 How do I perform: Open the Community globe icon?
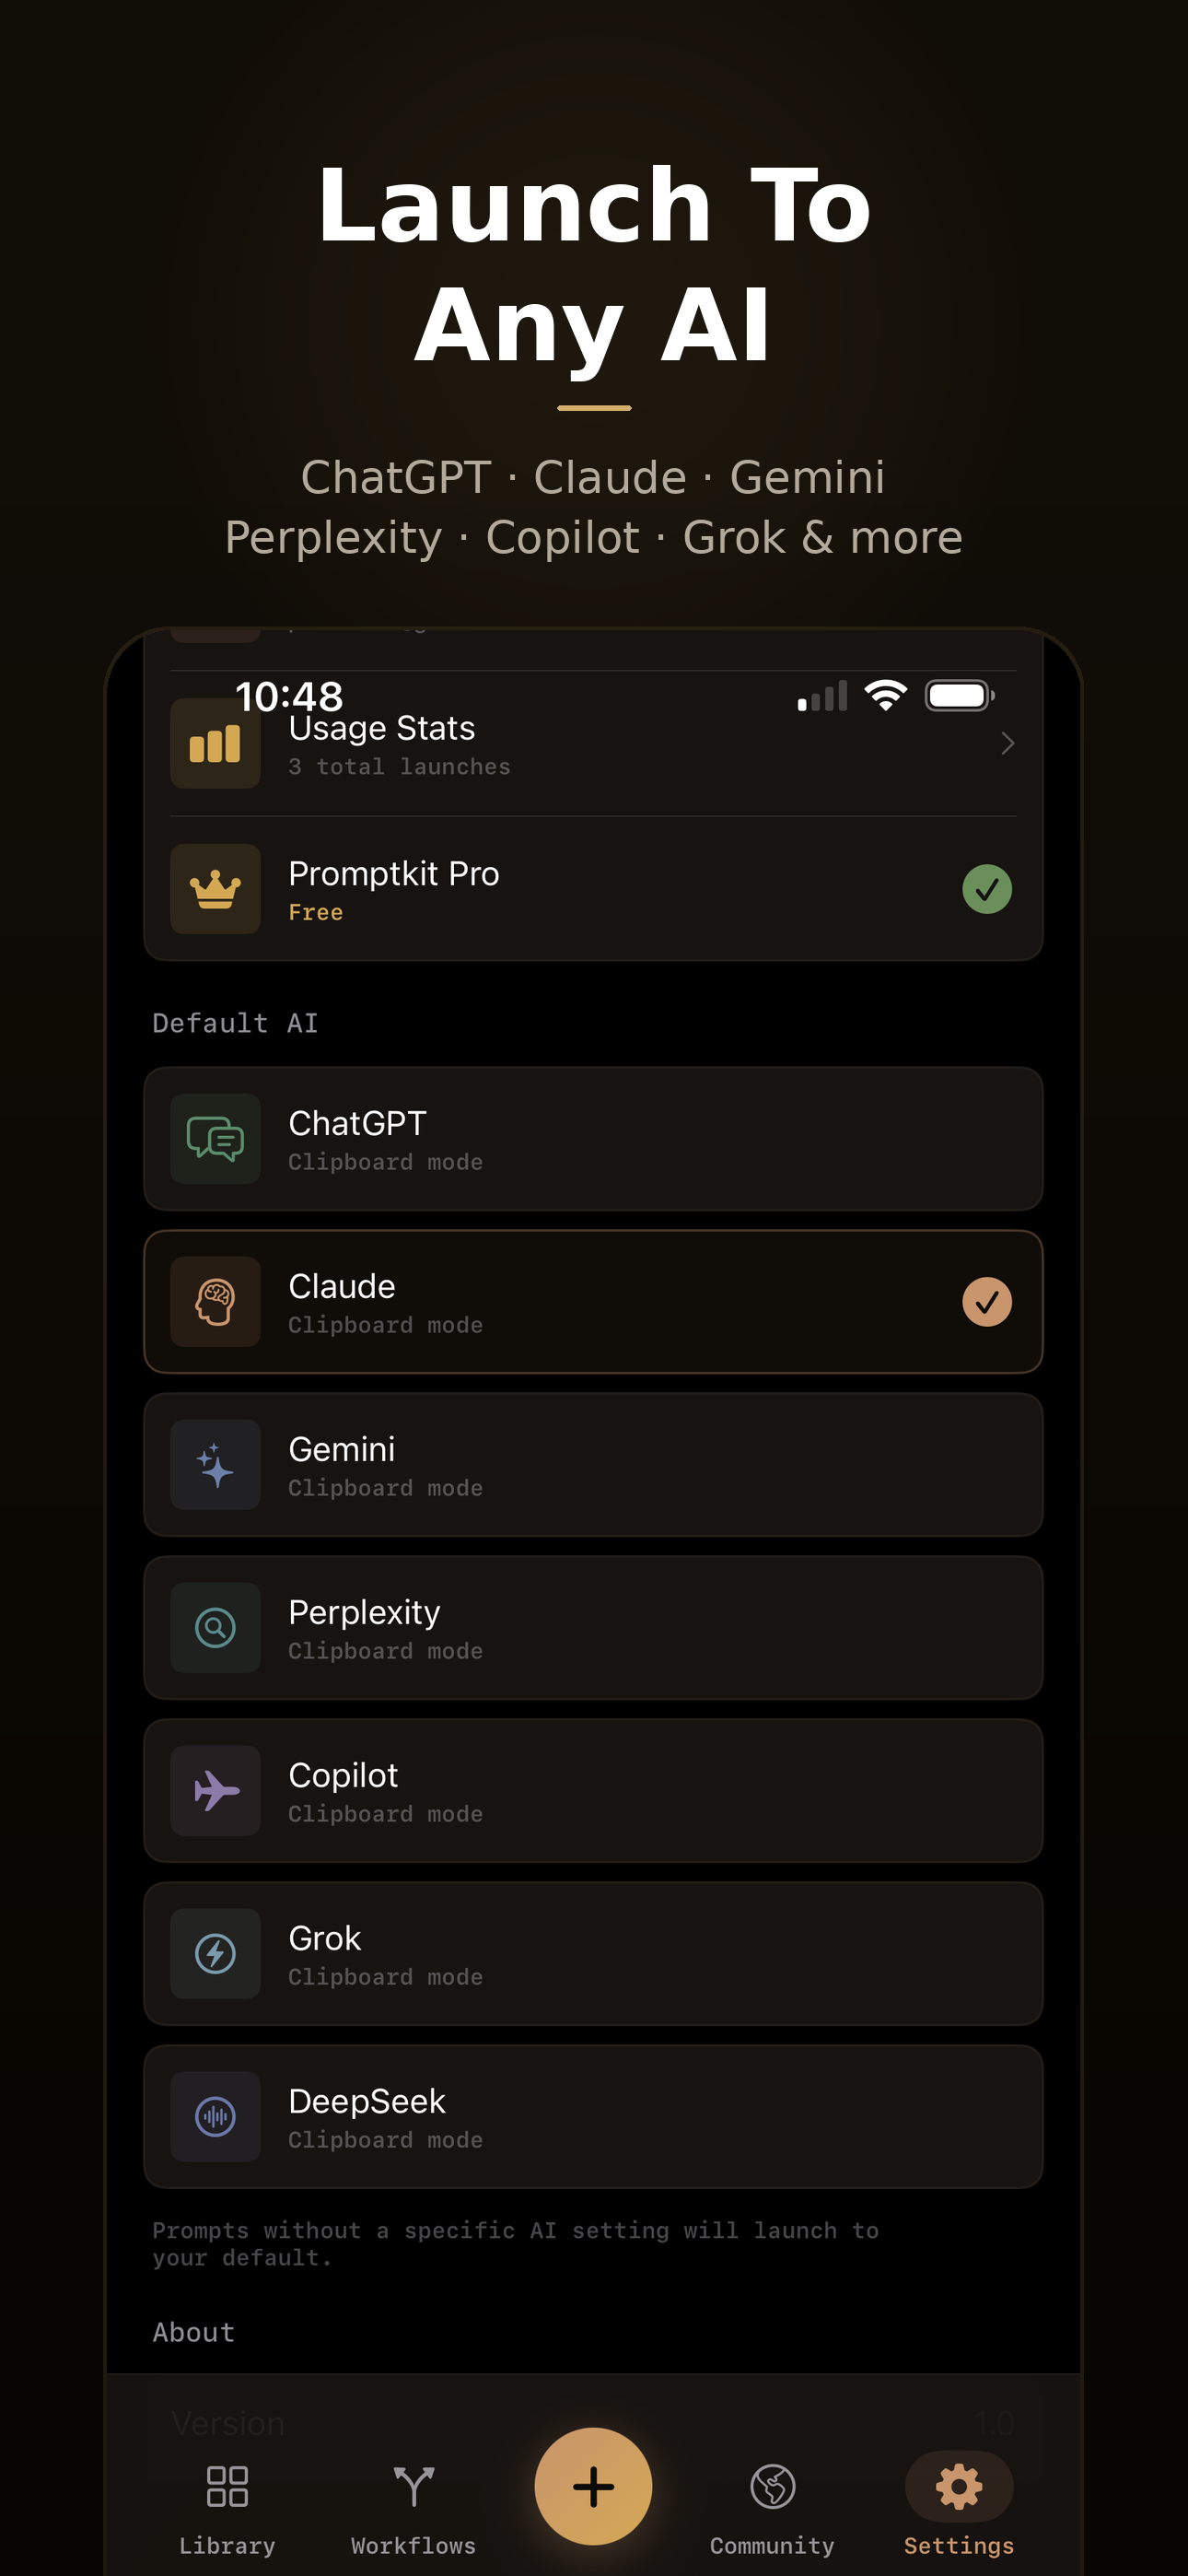tap(771, 2487)
